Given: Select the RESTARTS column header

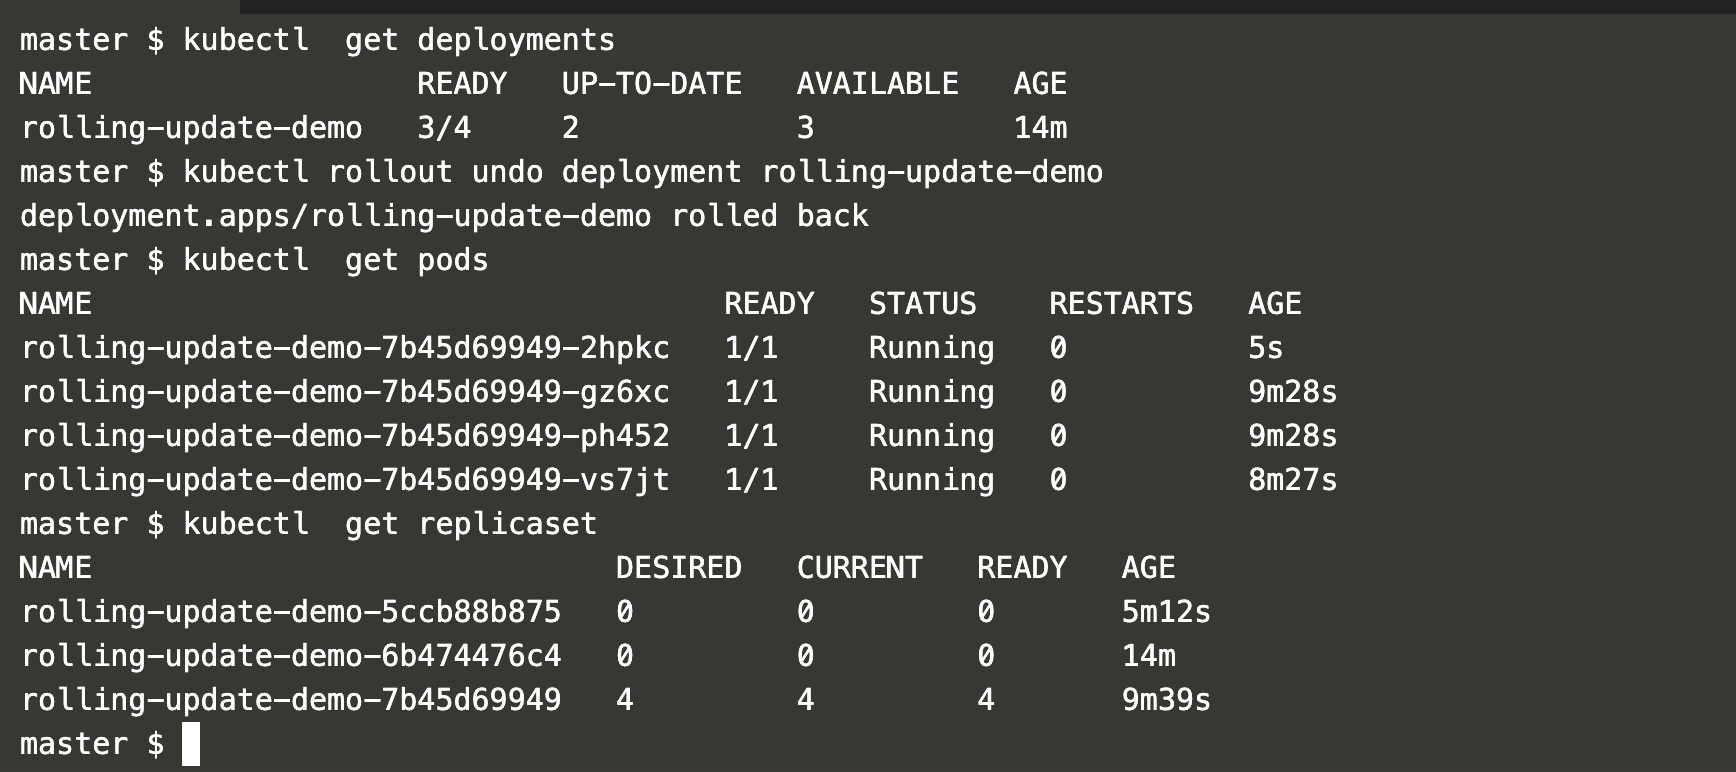Looking at the screenshot, I should click(x=1121, y=304).
